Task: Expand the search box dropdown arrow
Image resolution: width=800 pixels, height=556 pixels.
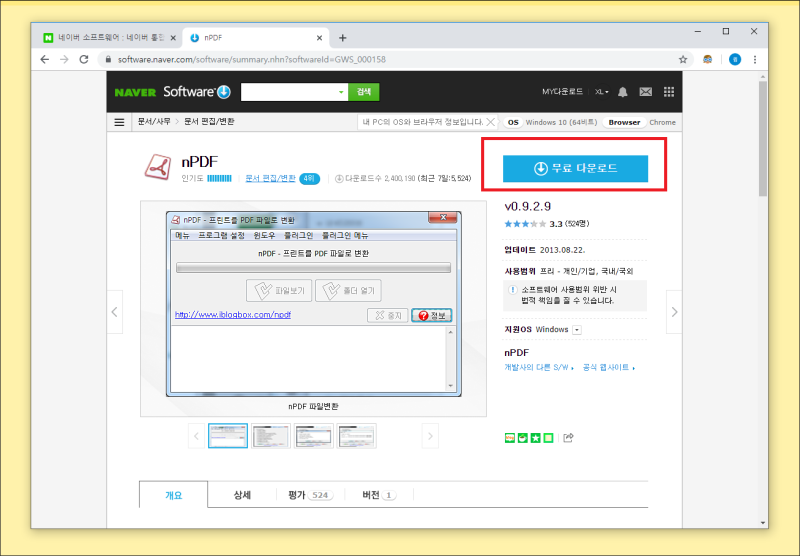Action: (x=341, y=92)
